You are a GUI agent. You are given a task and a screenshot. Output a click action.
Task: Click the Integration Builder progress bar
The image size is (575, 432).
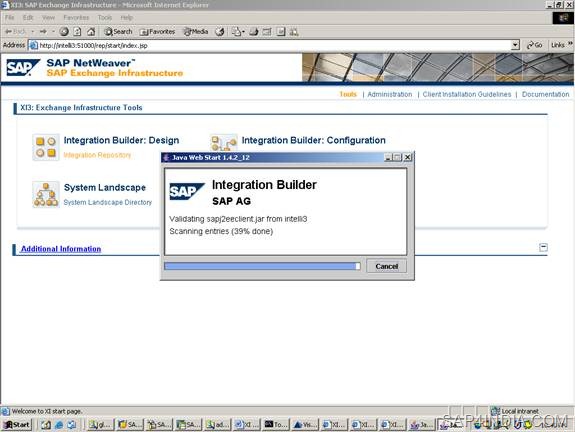pyautogui.click(x=262, y=266)
